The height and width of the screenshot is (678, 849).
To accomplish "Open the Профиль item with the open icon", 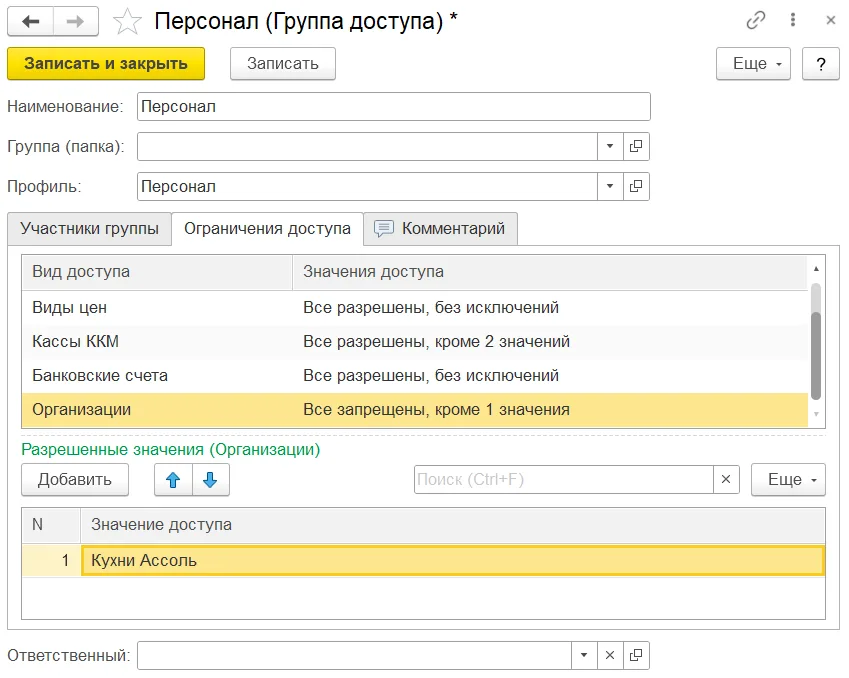I will (636, 186).
